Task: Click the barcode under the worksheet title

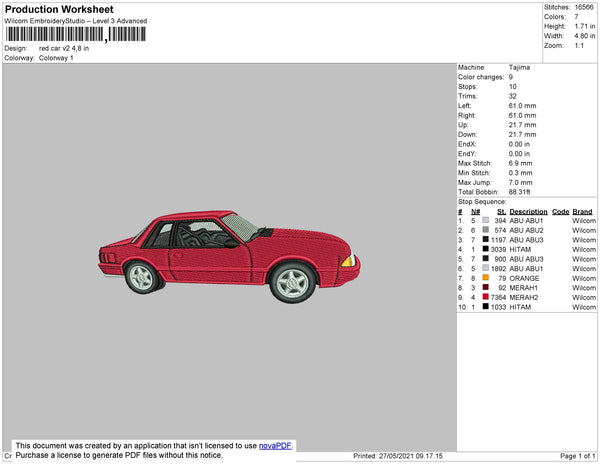Action: (x=75, y=34)
